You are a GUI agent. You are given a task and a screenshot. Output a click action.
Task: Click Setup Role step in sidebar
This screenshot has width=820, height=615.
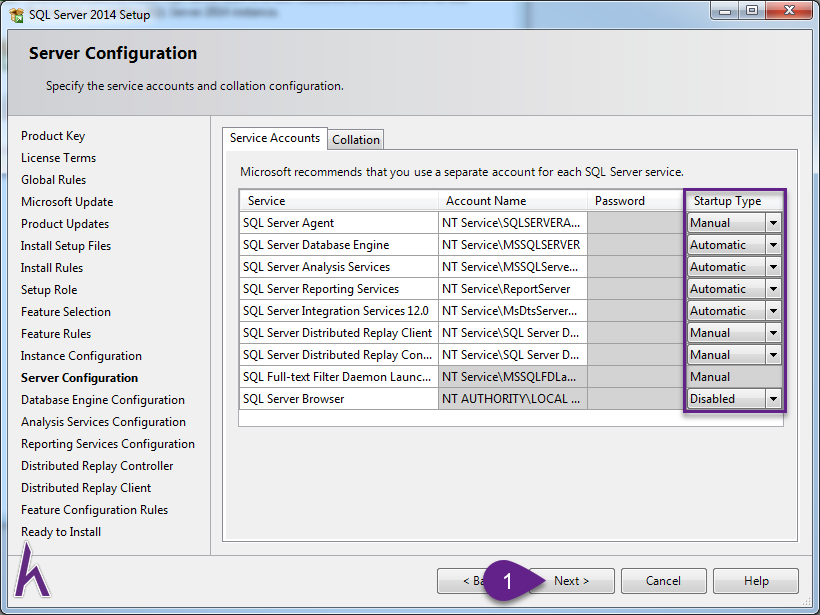tap(49, 290)
